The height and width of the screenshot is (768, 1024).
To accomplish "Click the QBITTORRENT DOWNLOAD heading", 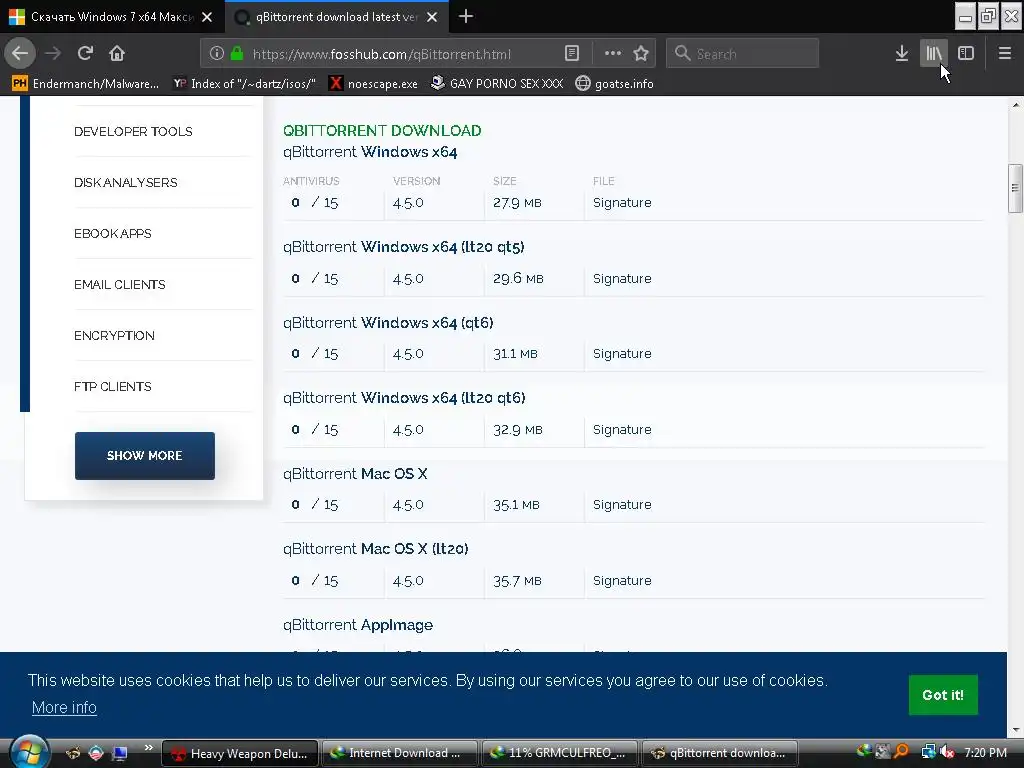I will point(382,131).
